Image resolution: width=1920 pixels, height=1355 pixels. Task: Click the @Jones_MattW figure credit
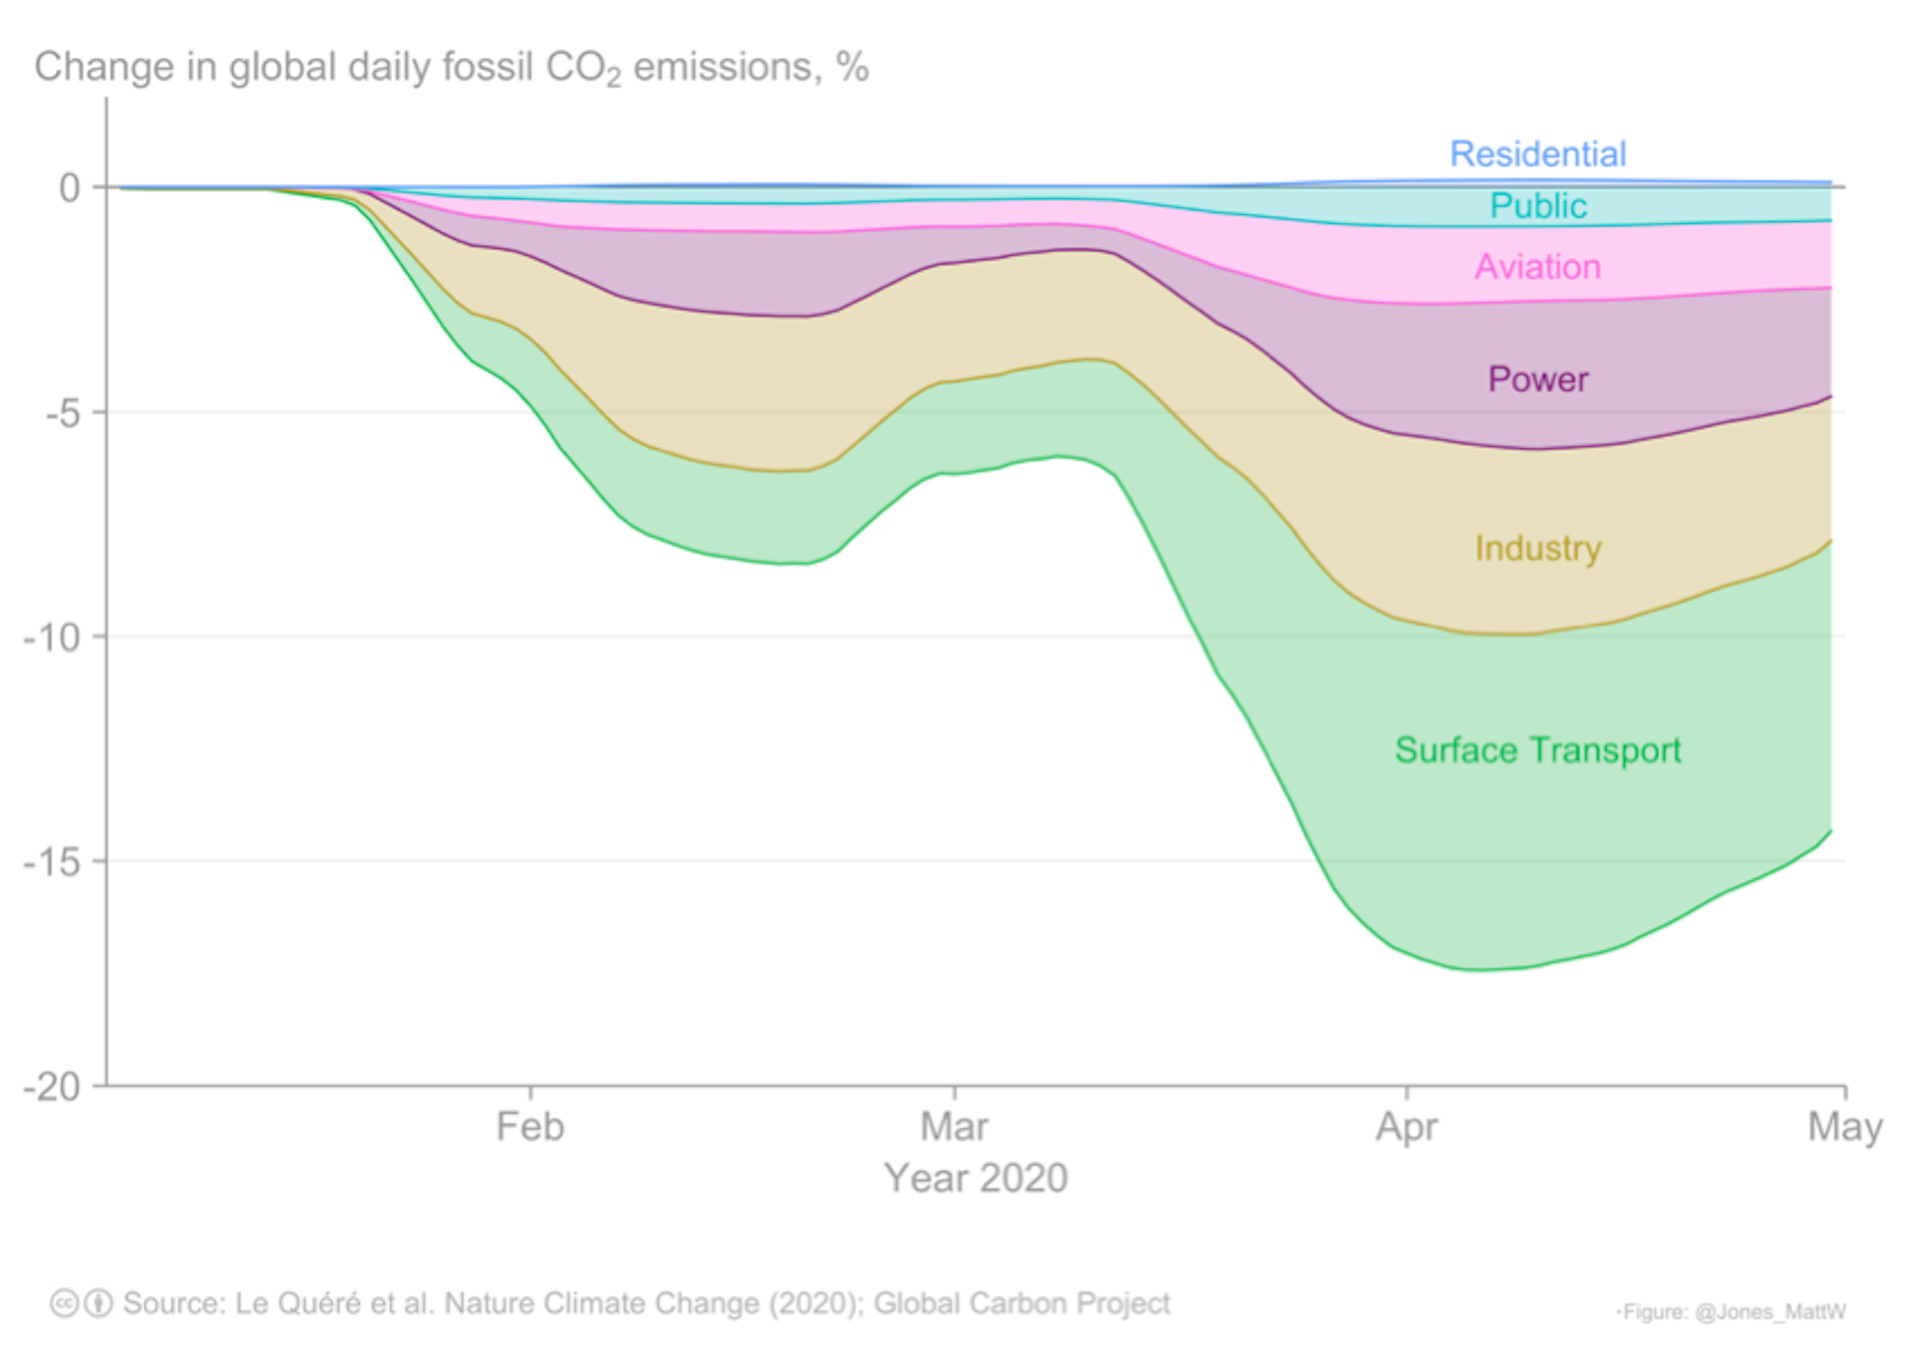tap(1732, 1312)
